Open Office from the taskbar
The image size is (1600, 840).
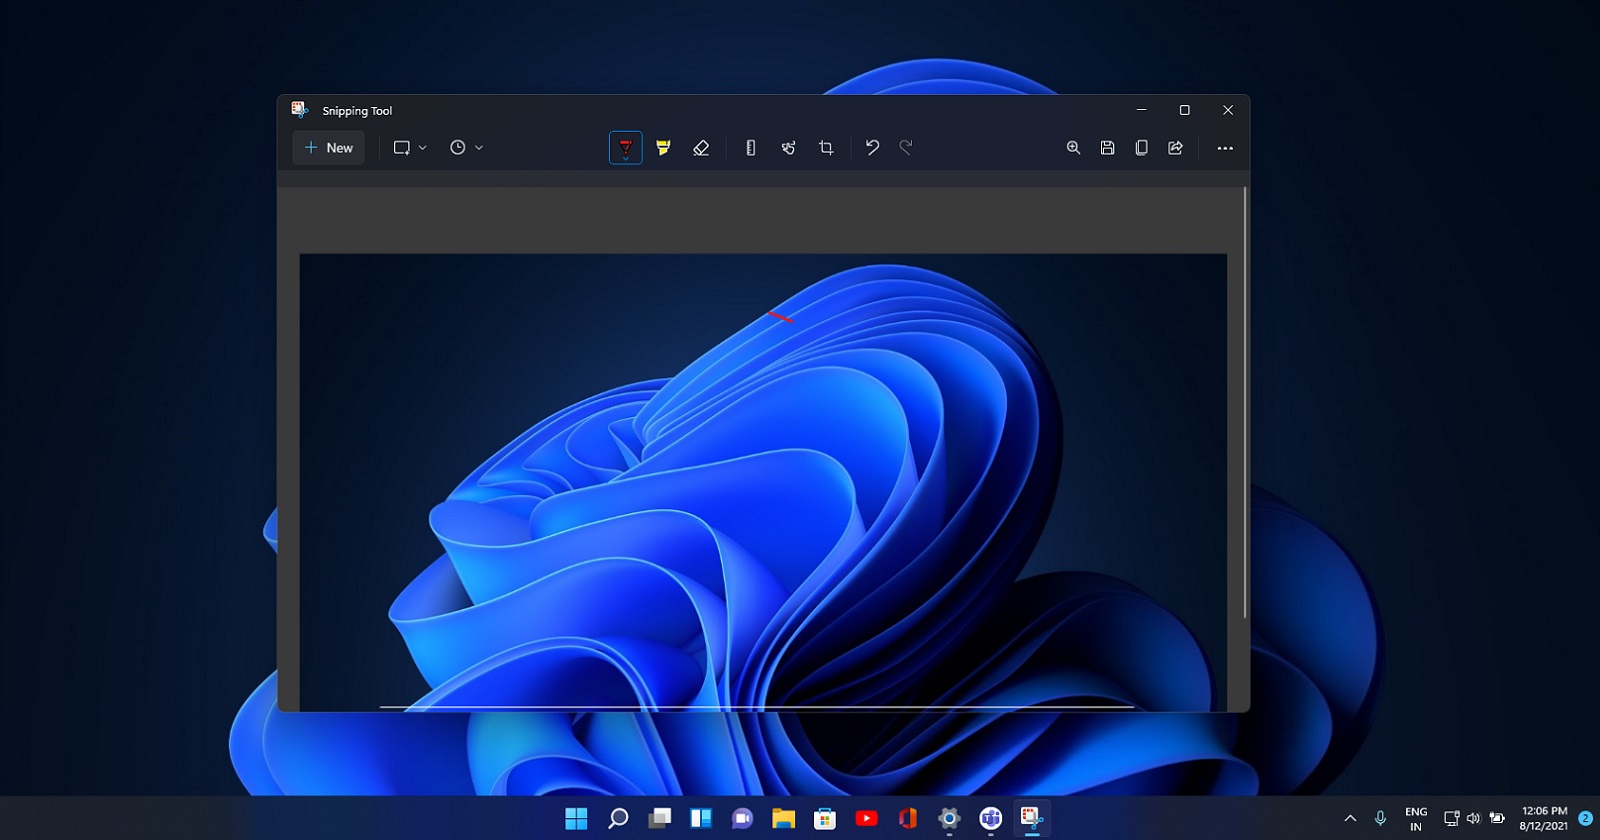pos(908,818)
